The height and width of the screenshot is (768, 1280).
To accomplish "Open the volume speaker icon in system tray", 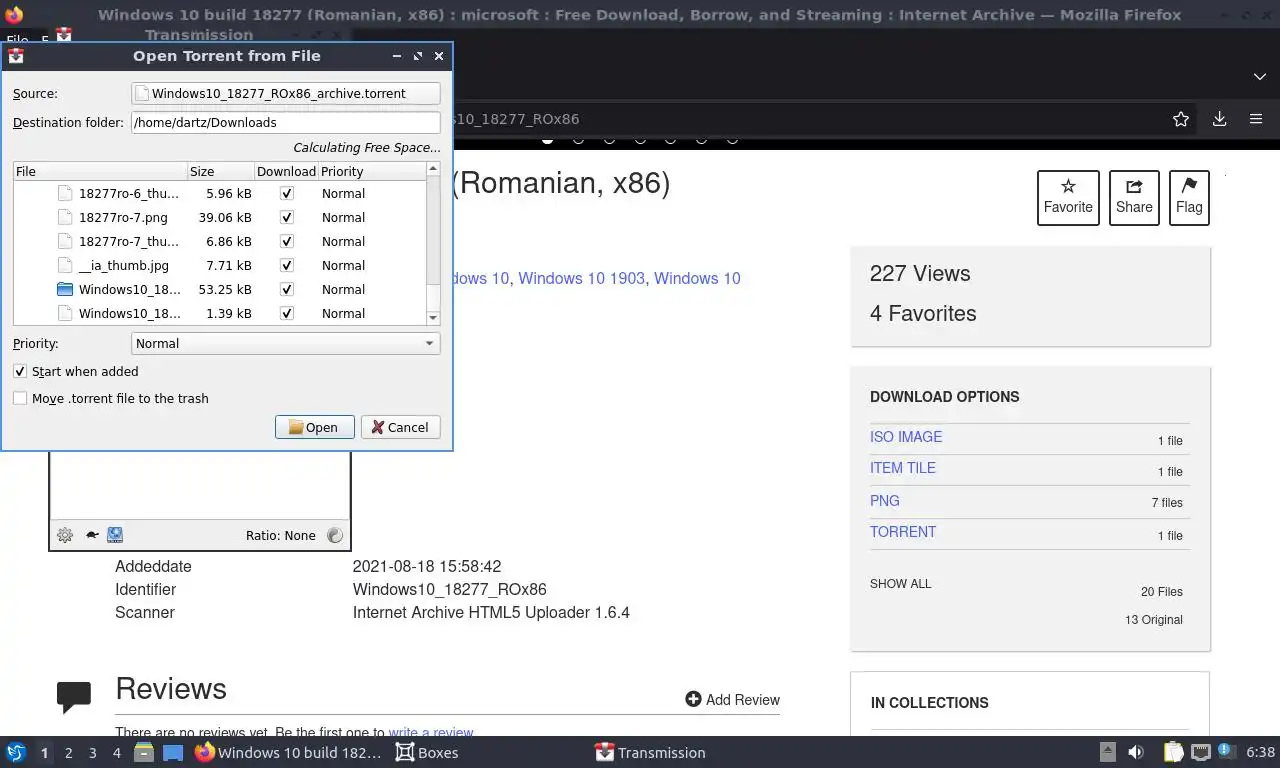I will click(x=1136, y=752).
